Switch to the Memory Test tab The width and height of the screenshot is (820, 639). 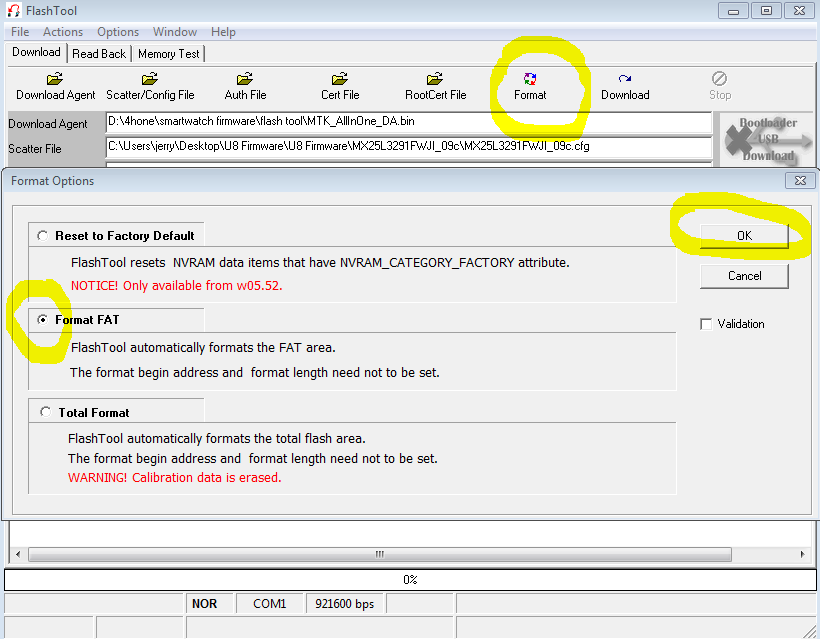pyautogui.click(x=168, y=54)
